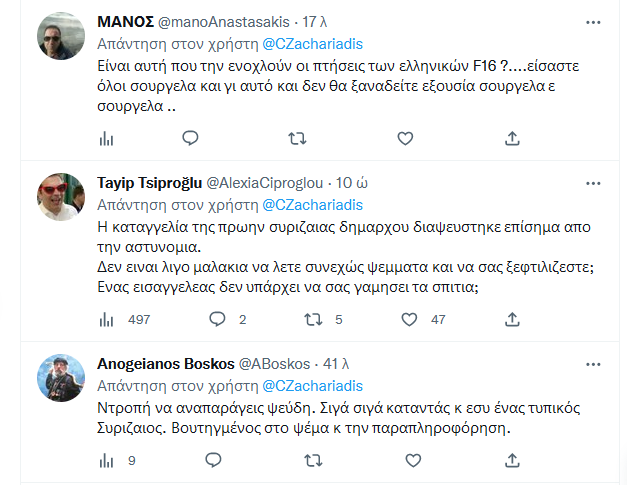627x485 pixels.
Task: Open more options on ΜΑΝΟΣ tweet
Action: pos(594,21)
